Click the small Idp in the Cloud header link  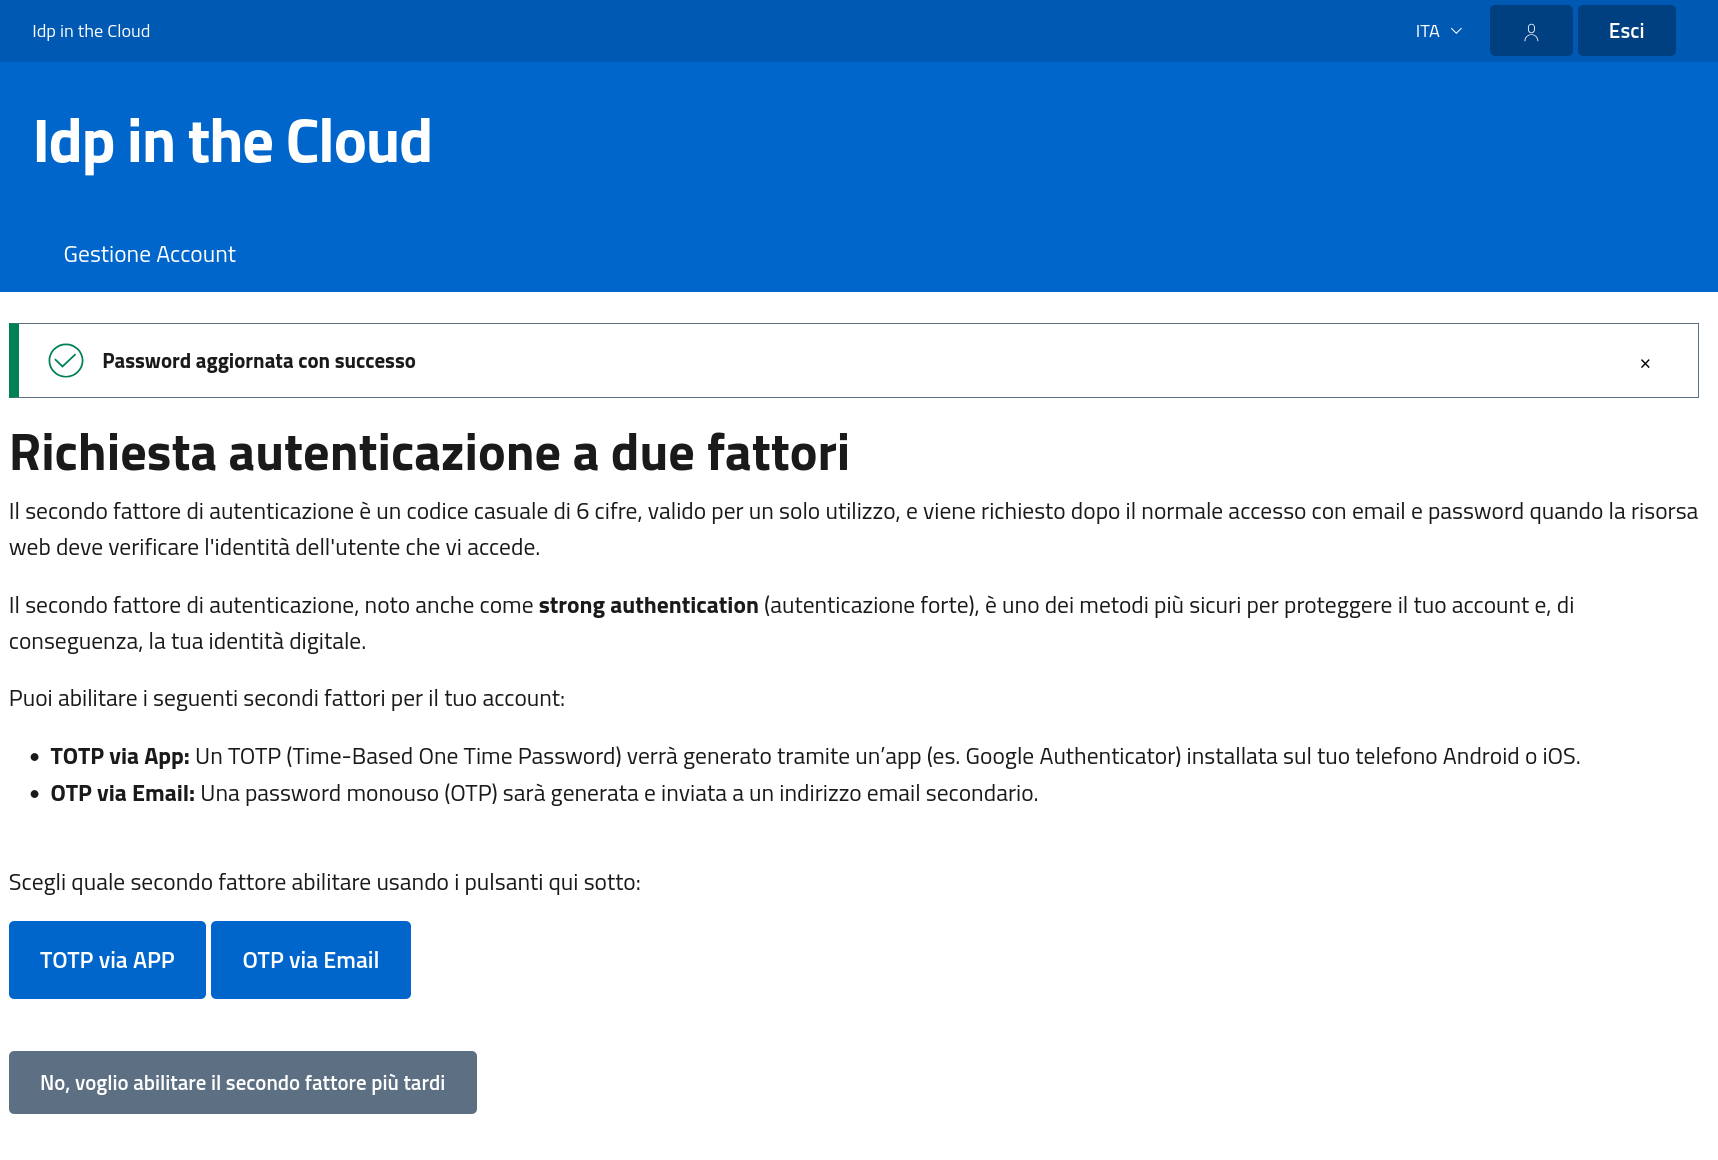pyautogui.click(x=91, y=31)
